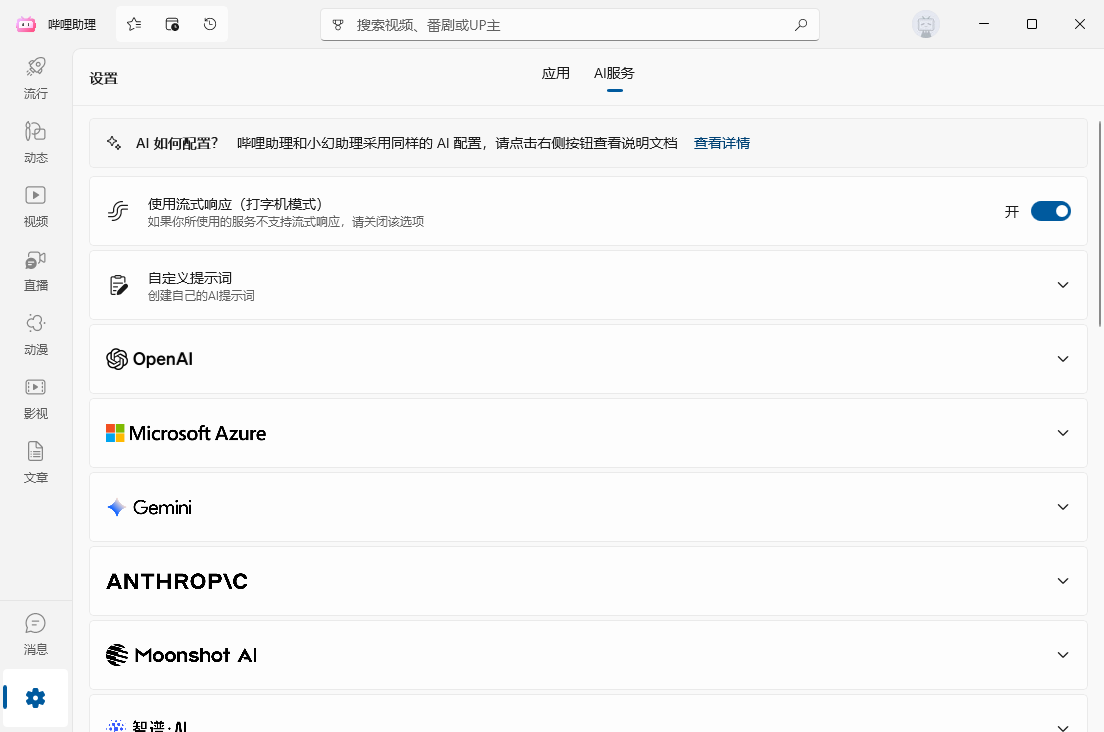Click the streaming response icon
This screenshot has width=1104, height=732.
118,211
